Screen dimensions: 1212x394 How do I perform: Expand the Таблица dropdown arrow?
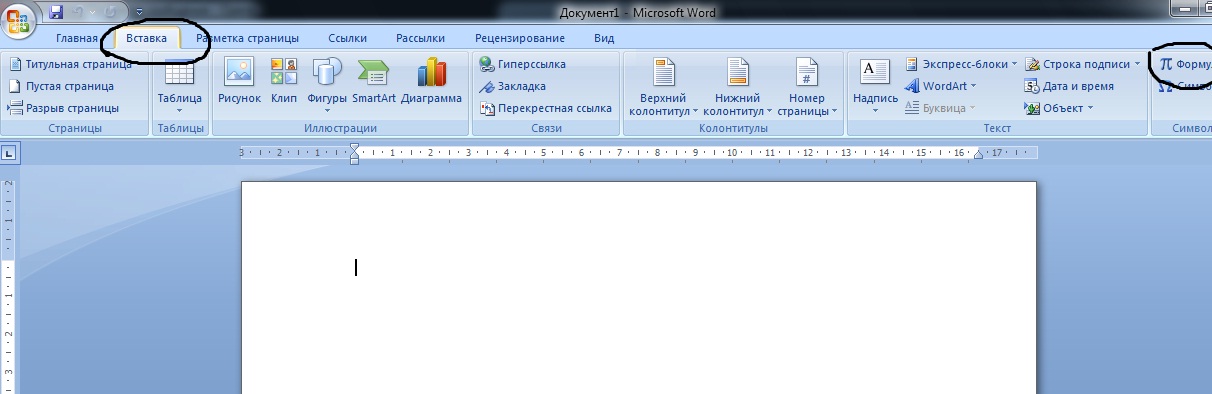(180, 110)
